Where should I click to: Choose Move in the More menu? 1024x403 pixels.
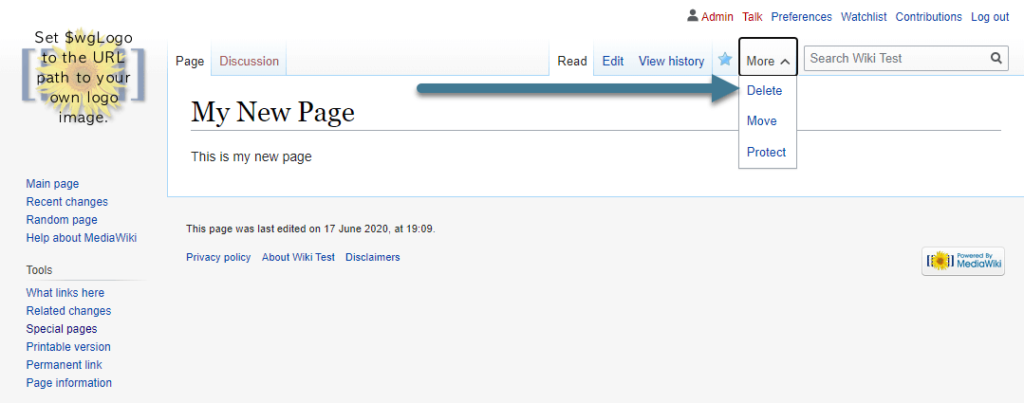pyautogui.click(x=762, y=121)
